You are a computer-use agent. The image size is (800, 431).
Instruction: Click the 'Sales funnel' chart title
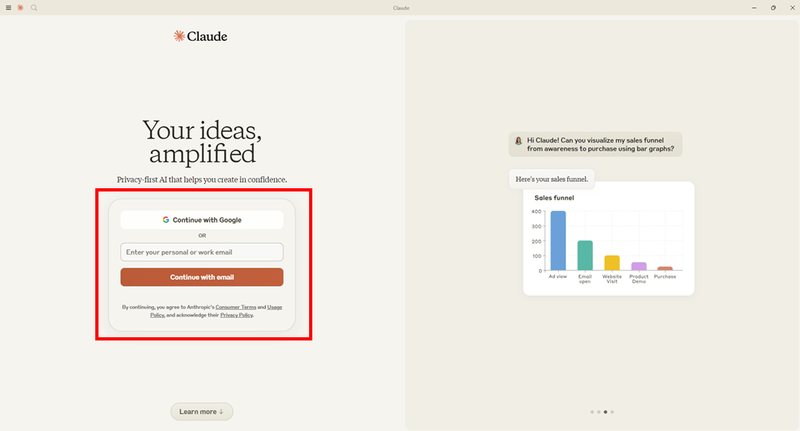tap(554, 198)
